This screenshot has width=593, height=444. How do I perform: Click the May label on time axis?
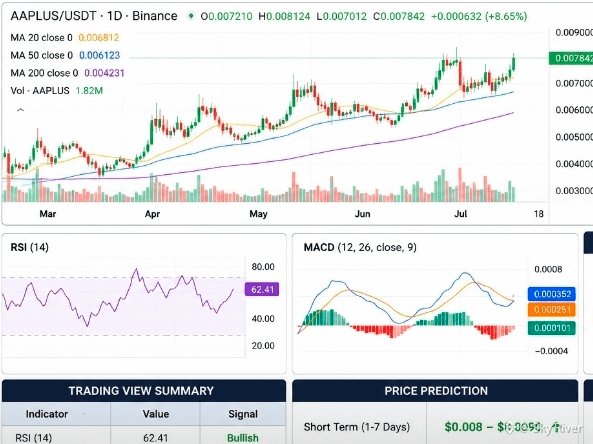click(x=258, y=214)
